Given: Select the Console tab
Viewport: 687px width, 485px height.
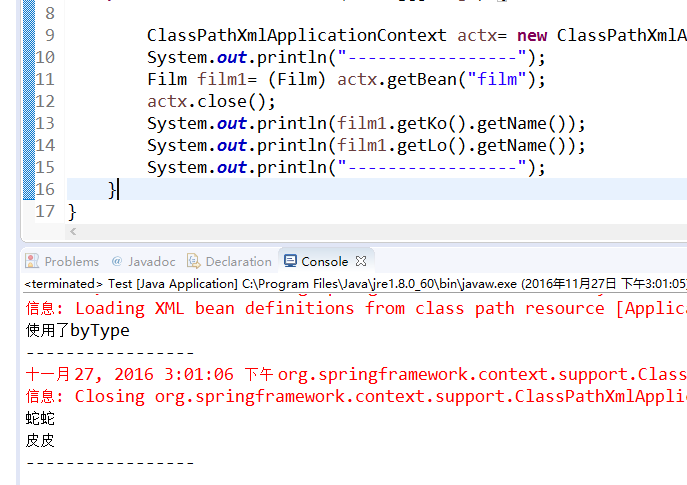Looking at the screenshot, I should (x=325, y=262).
